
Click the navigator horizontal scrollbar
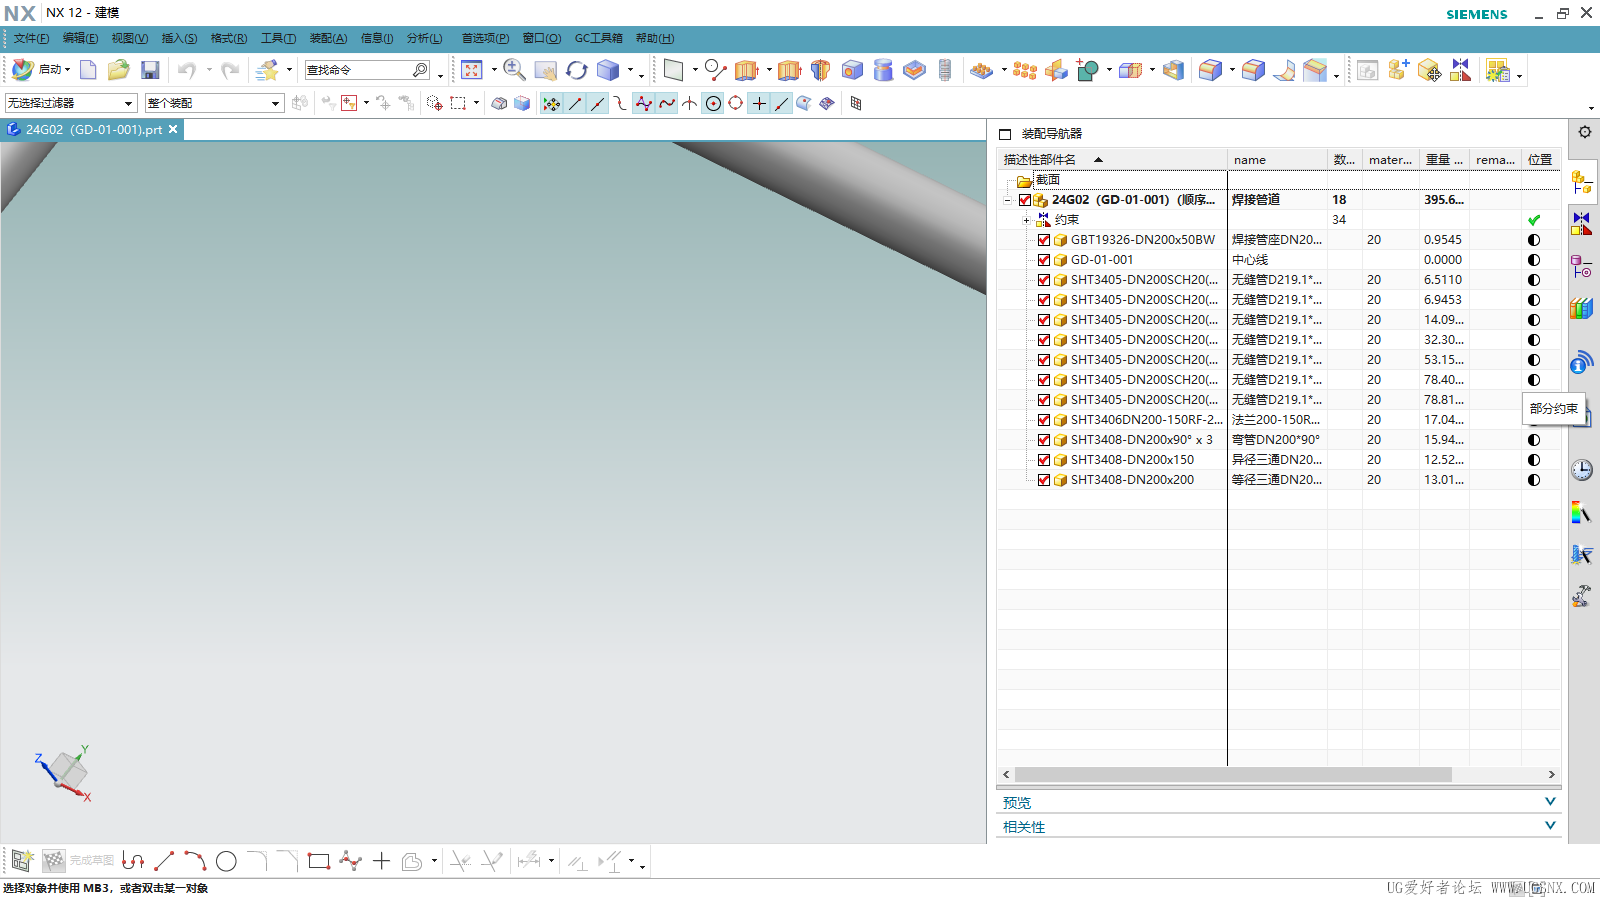tap(1233, 775)
